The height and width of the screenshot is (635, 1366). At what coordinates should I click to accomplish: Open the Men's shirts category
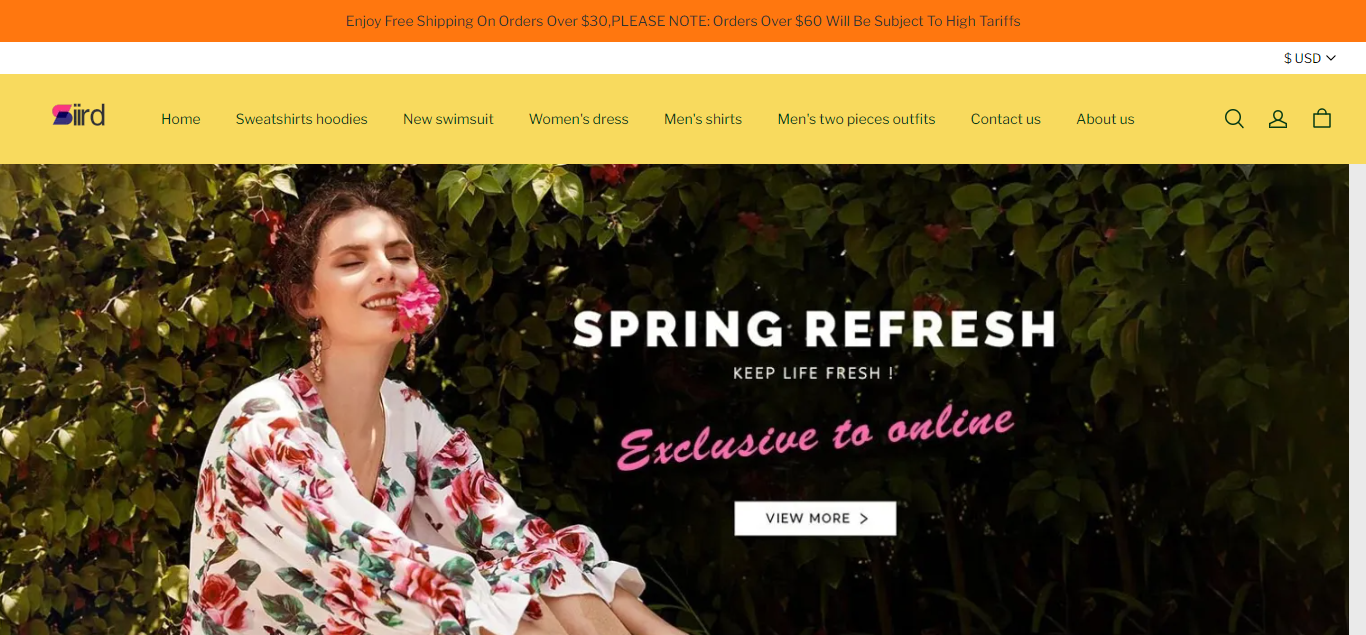(703, 119)
